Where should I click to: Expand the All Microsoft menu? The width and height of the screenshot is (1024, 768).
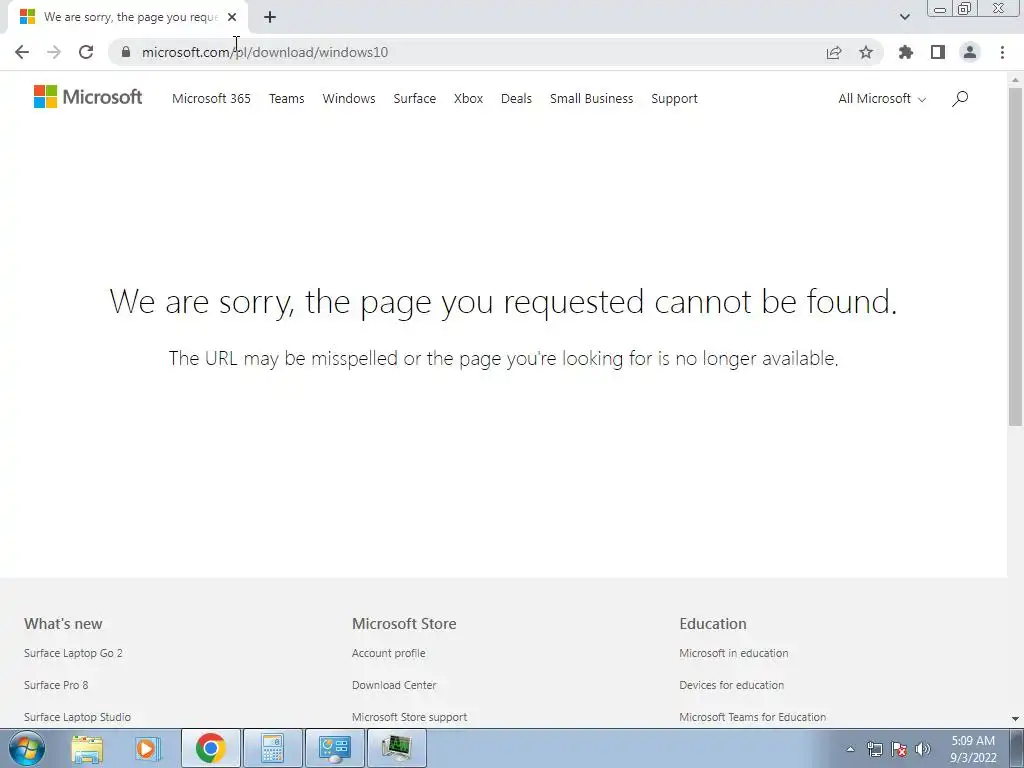882,99
